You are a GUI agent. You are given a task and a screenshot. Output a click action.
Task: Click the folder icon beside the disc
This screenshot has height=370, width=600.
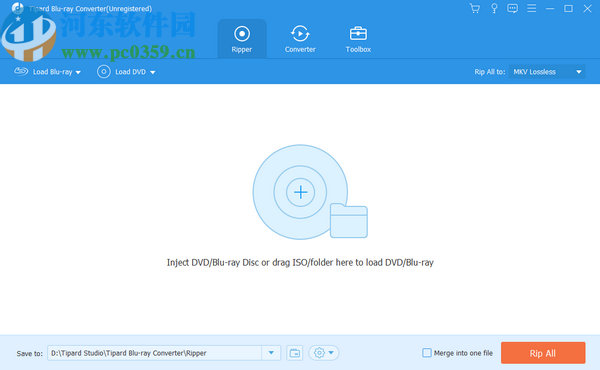coord(349,221)
